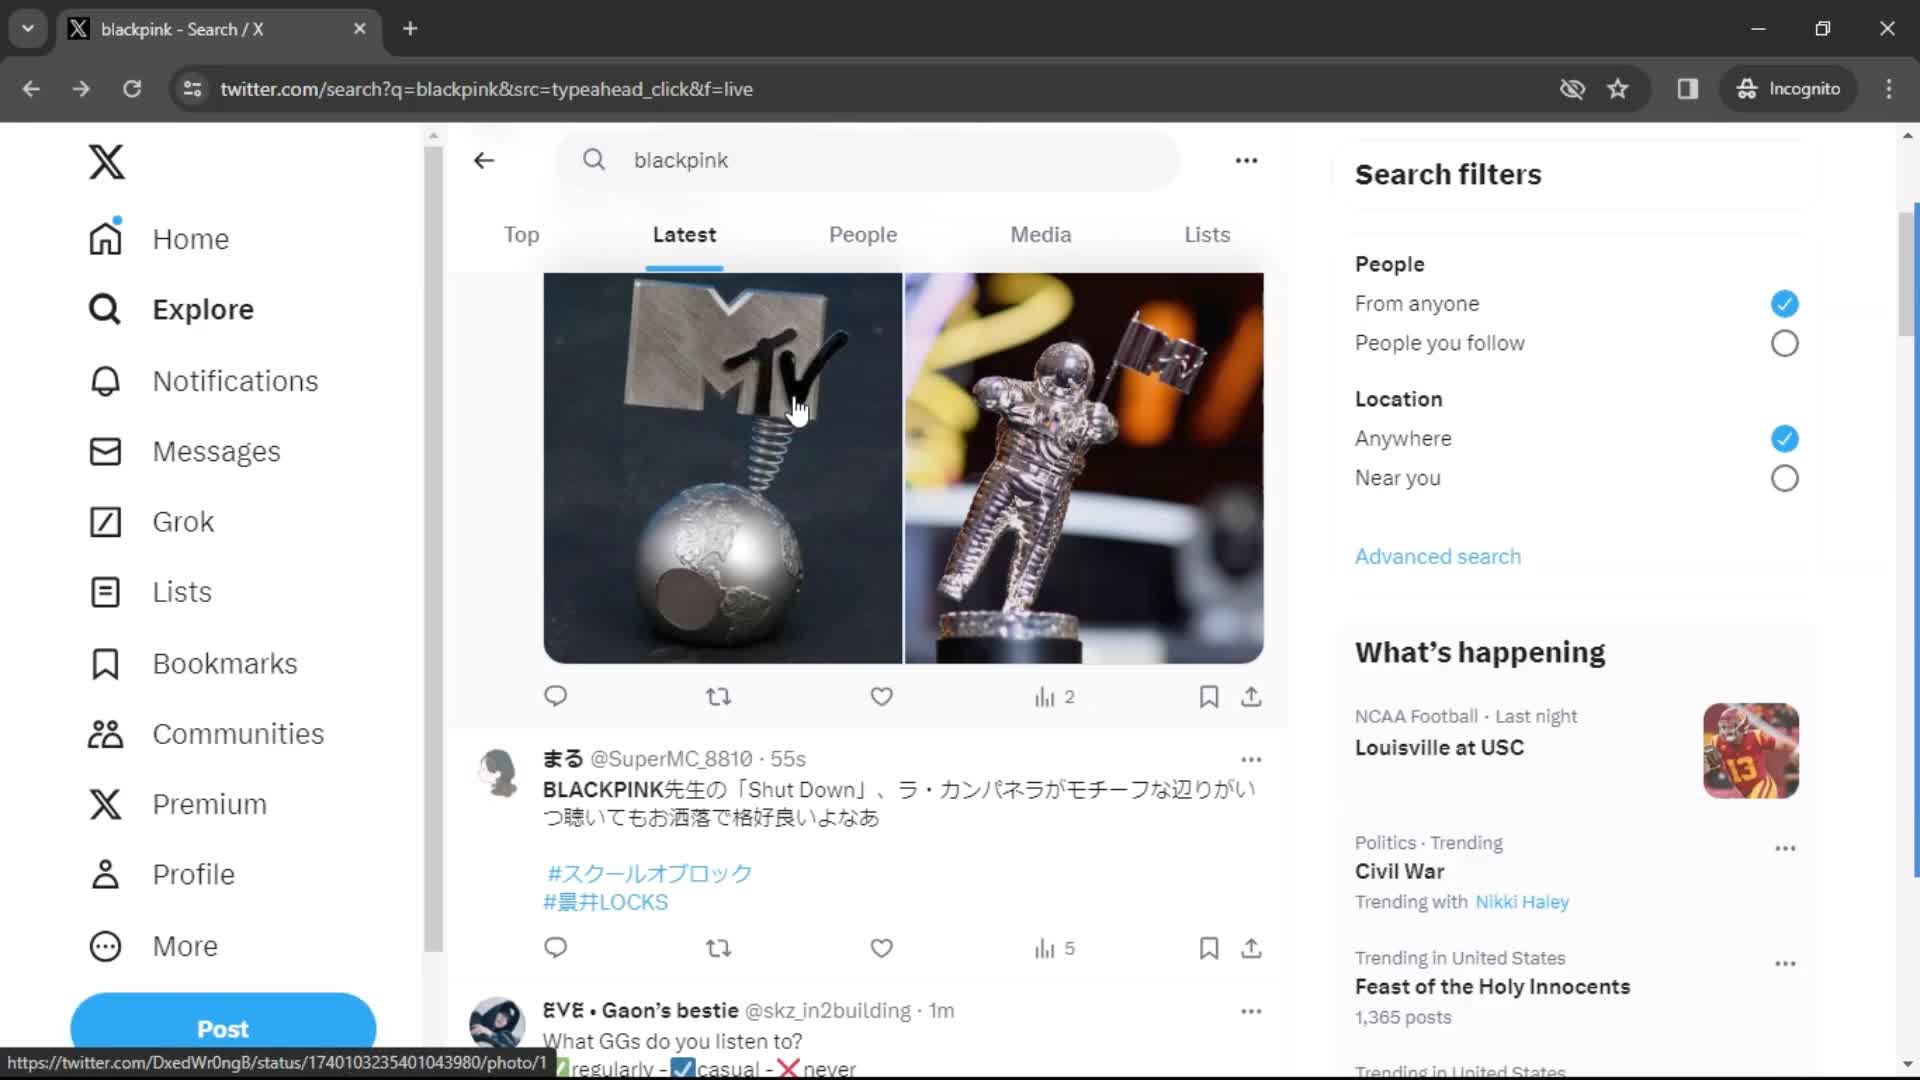Go to Home in the sidebar
This screenshot has height=1080, width=1920.
coord(160,239)
